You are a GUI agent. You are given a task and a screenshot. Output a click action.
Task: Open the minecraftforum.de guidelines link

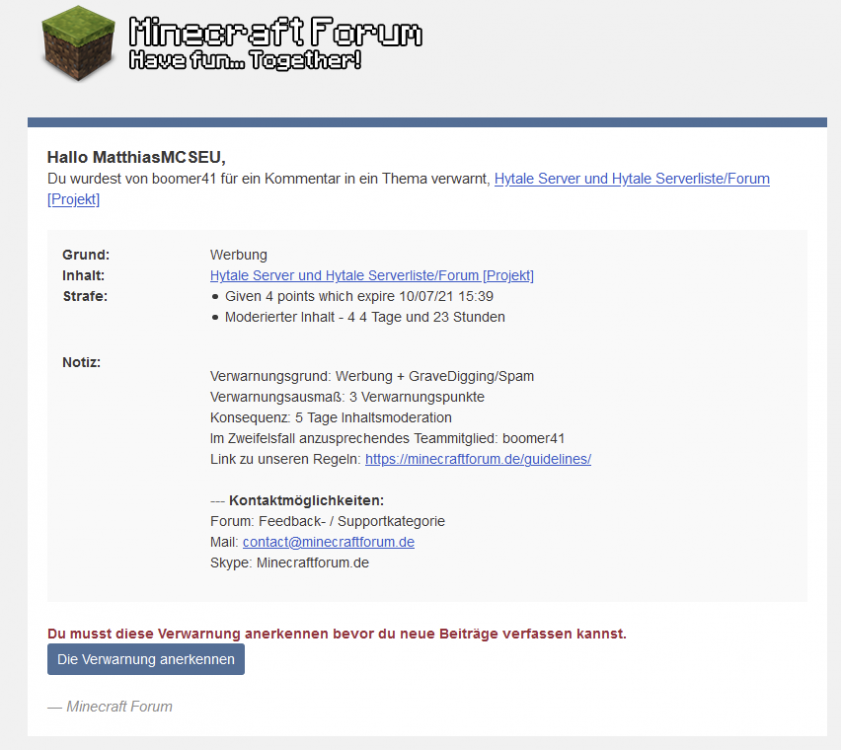coord(478,459)
